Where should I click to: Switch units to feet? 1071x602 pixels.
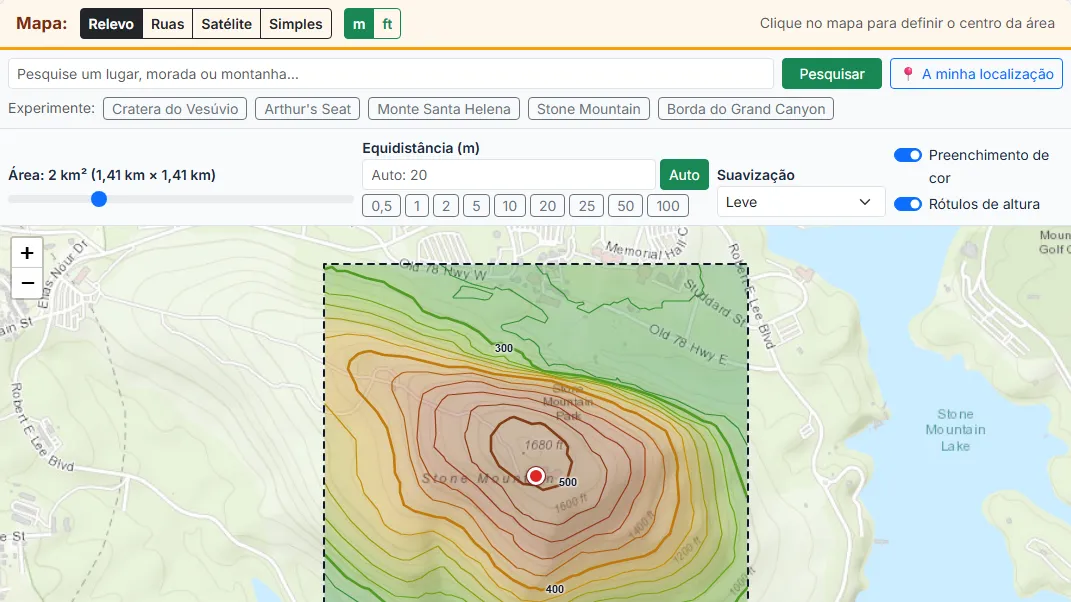click(x=387, y=24)
